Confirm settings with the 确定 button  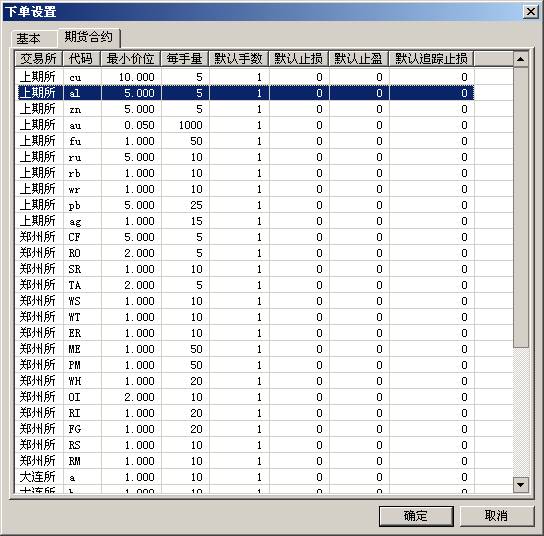pos(416,516)
